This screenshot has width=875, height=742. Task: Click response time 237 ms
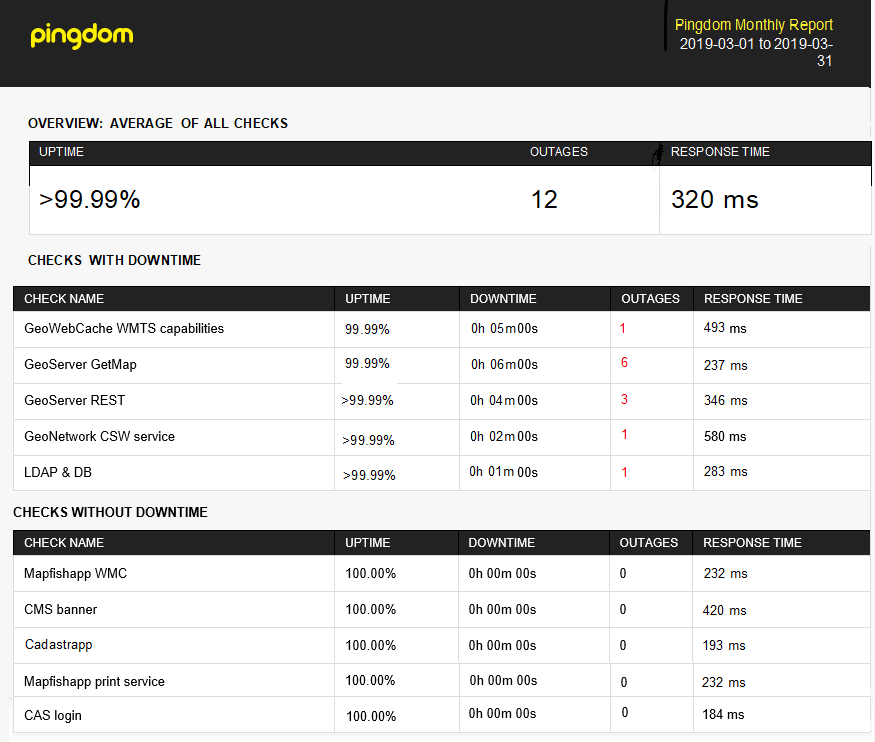[x=725, y=365]
